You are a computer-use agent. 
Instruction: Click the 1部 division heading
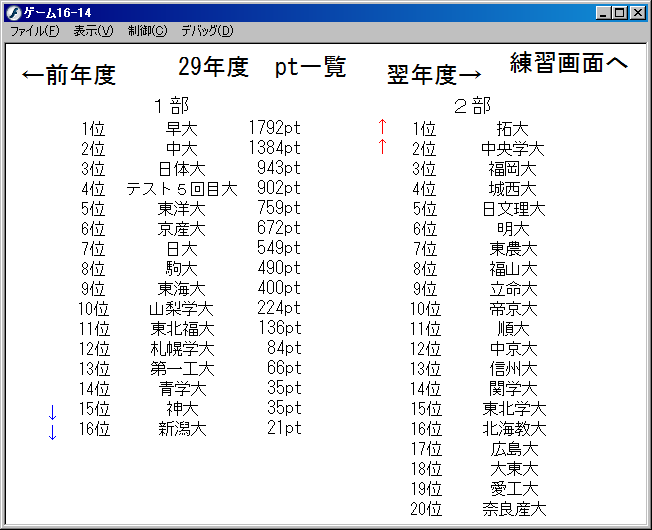pos(172,106)
